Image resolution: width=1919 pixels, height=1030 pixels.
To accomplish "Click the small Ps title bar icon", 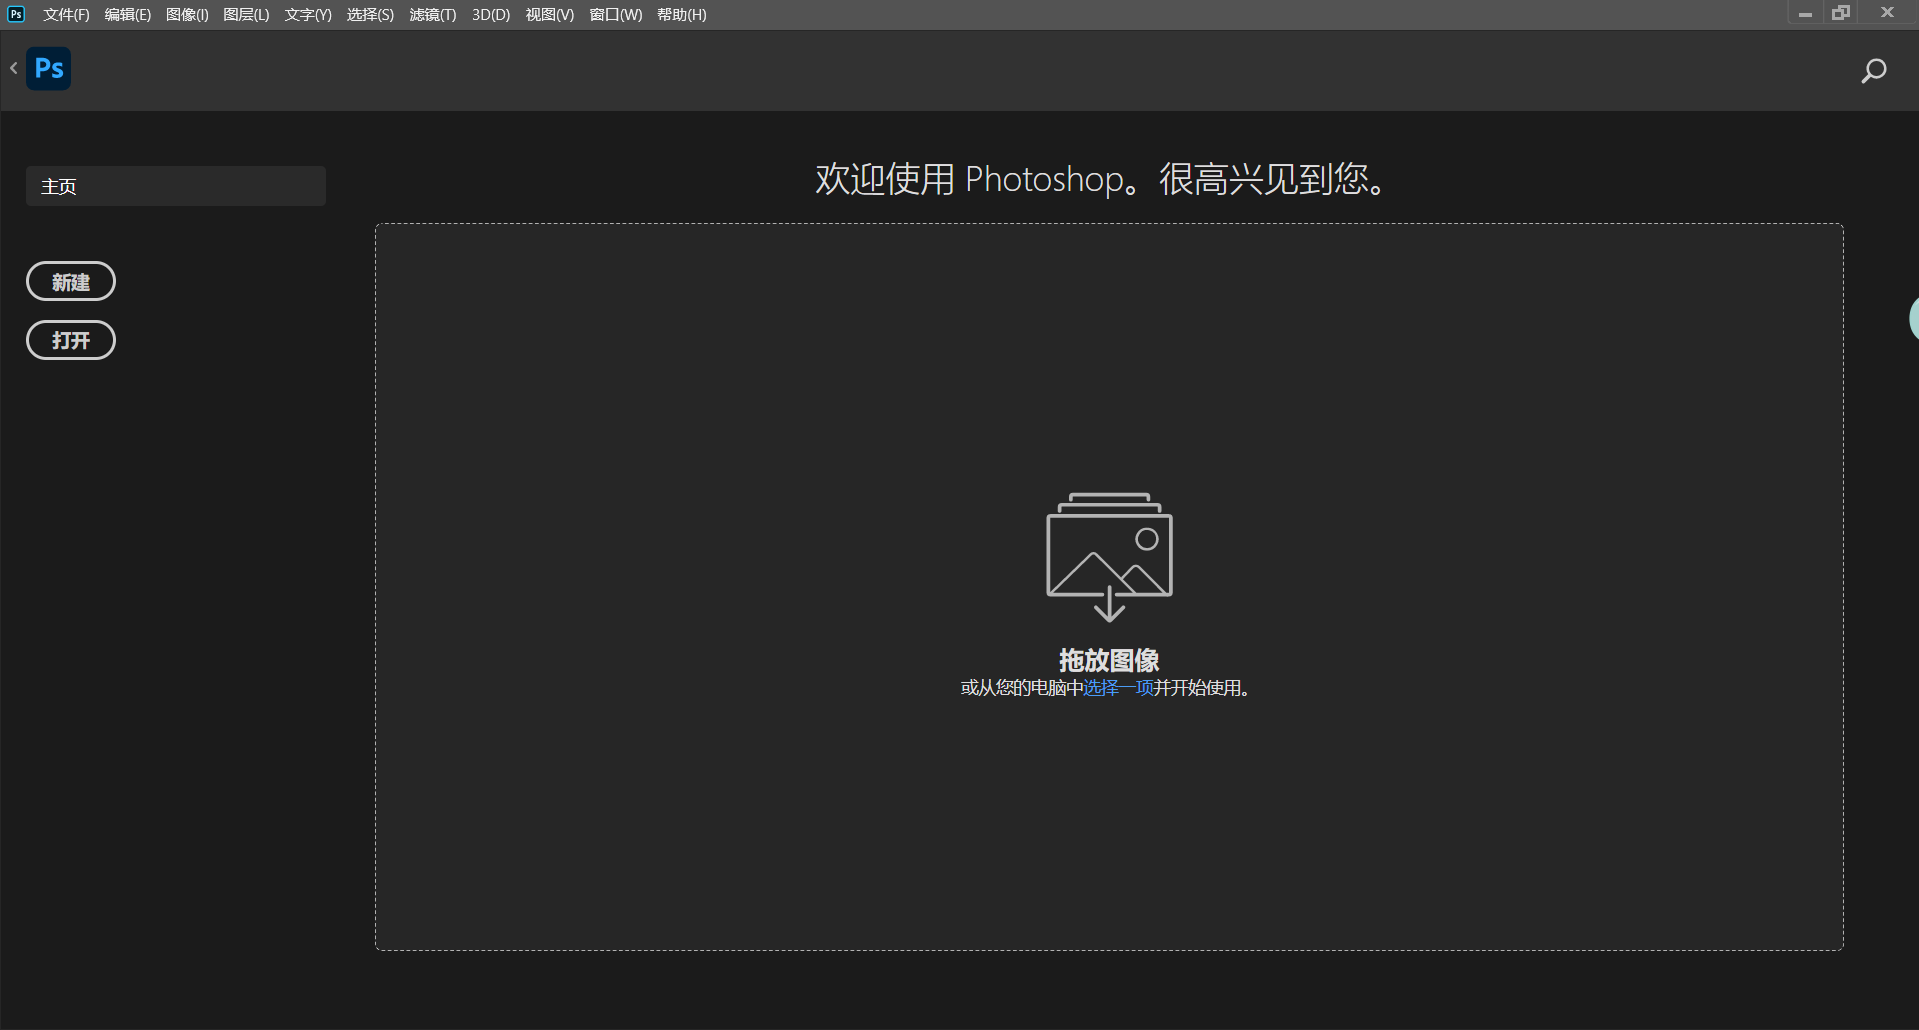I will (x=16, y=14).
